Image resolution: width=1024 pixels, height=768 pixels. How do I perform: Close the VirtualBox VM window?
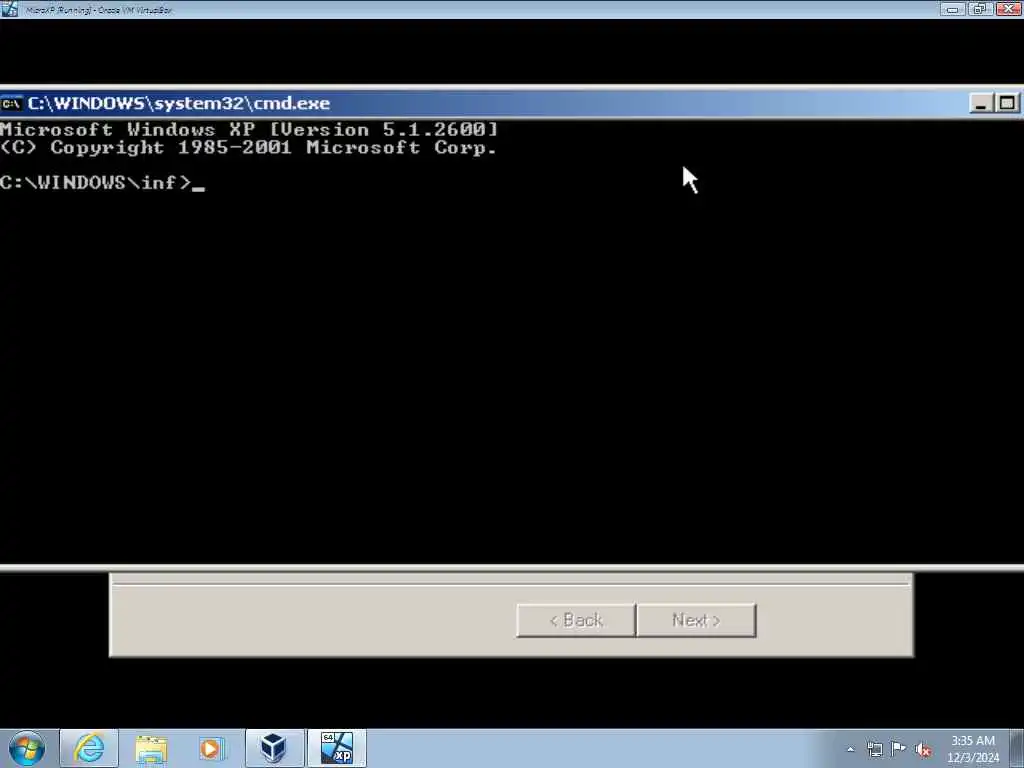[x=1008, y=9]
